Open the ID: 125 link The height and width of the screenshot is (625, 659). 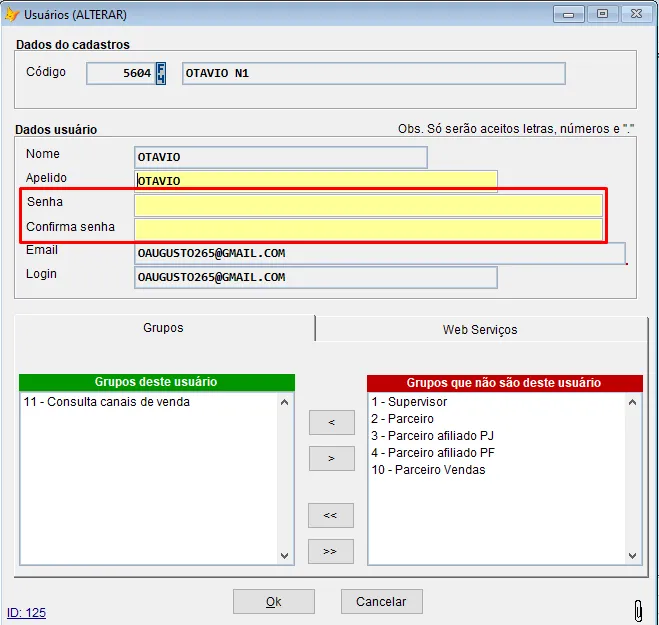(x=26, y=612)
